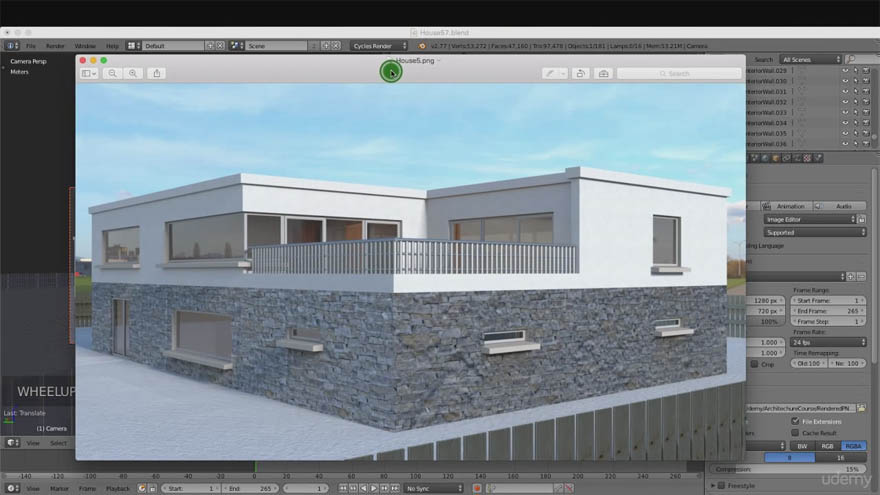Image resolution: width=880 pixels, height=495 pixels.
Task: Zoom out in the House5.png preview window
Action: click(112, 74)
